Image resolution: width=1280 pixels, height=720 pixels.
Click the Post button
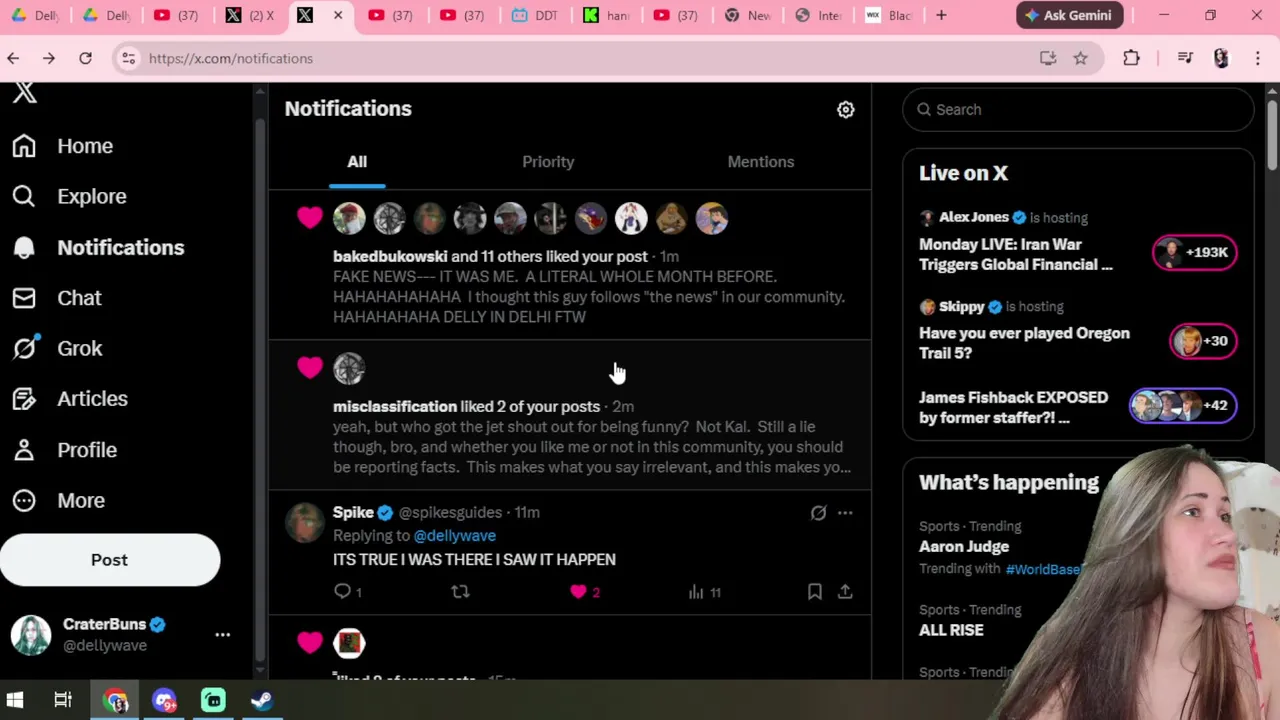click(x=110, y=560)
